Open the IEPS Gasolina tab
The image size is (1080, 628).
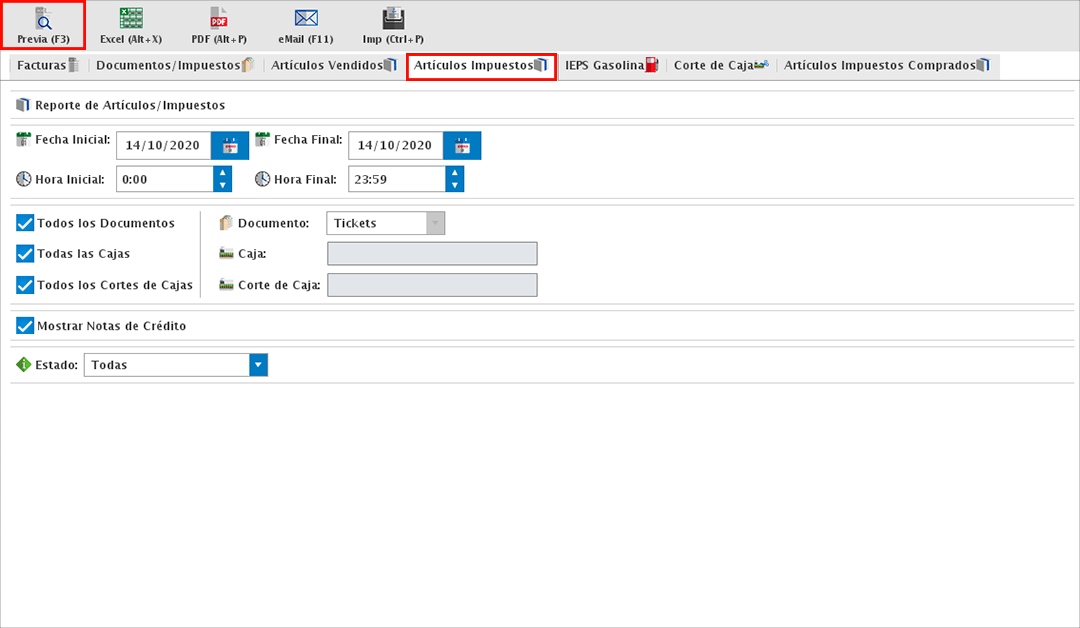[x=611, y=66]
